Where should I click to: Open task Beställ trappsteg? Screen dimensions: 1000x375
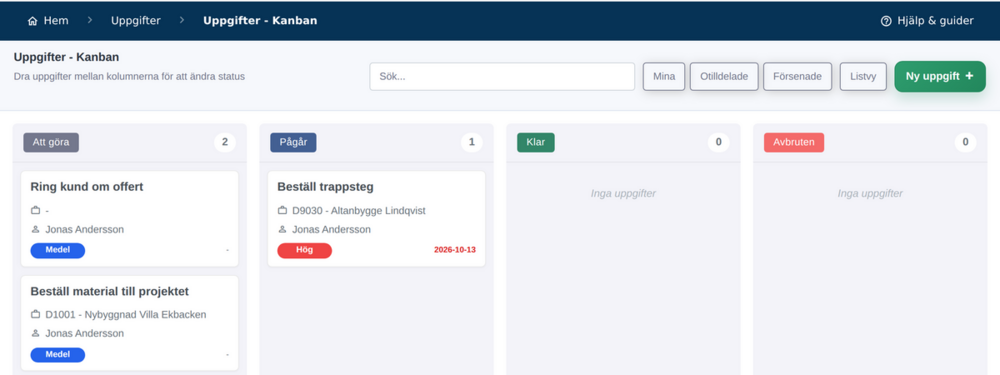tap(325, 187)
